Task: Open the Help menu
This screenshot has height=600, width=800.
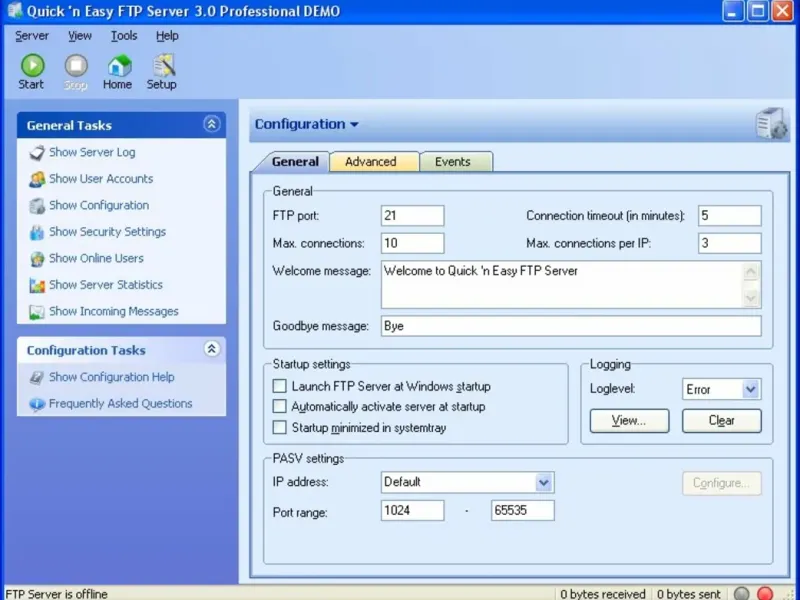Action: [167, 36]
